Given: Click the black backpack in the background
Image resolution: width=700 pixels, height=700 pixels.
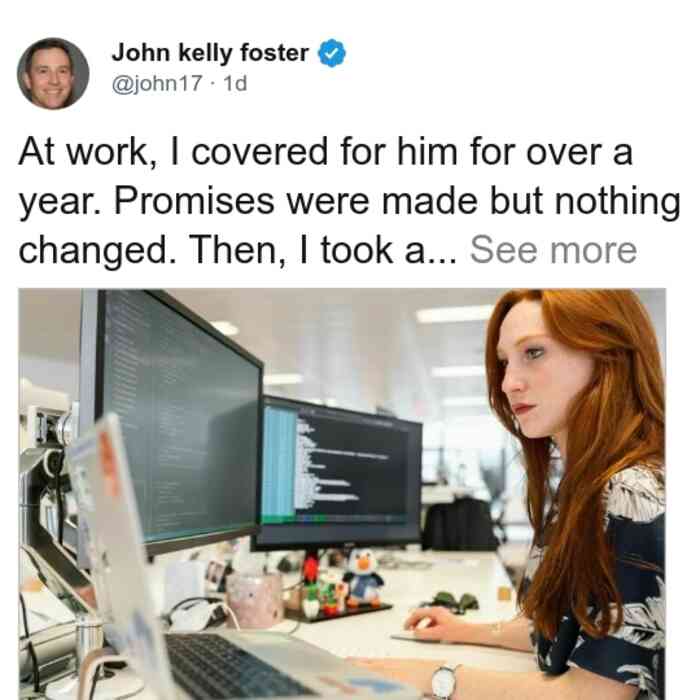Looking at the screenshot, I should click(460, 524).
